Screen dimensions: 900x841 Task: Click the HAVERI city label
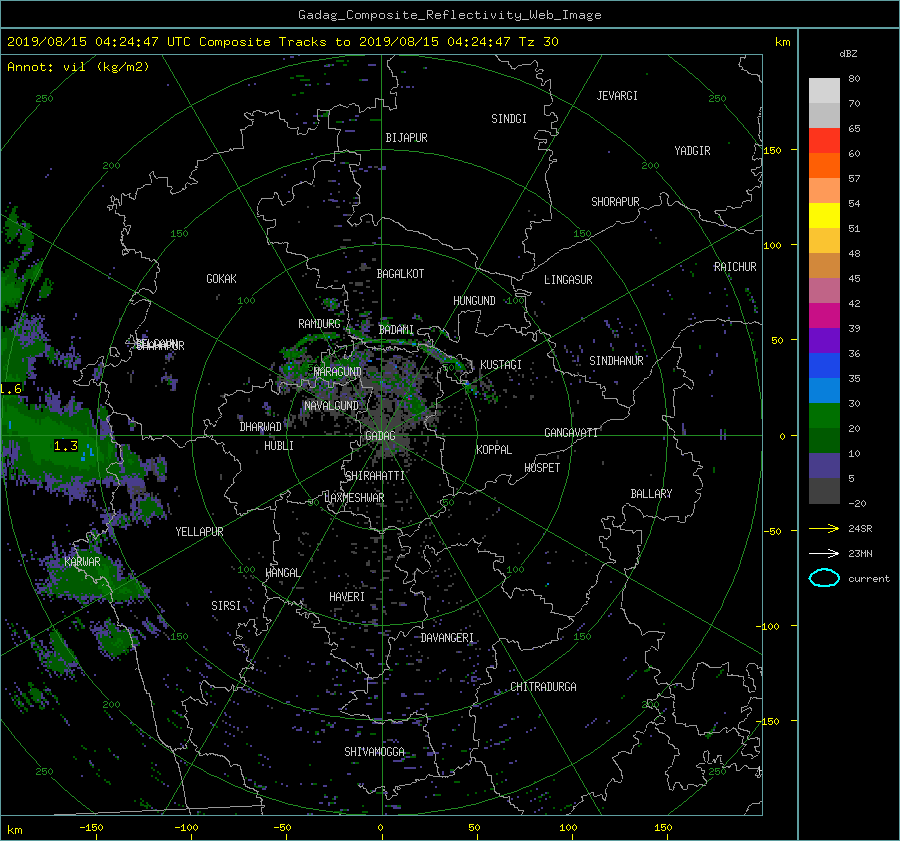(347, 597)
